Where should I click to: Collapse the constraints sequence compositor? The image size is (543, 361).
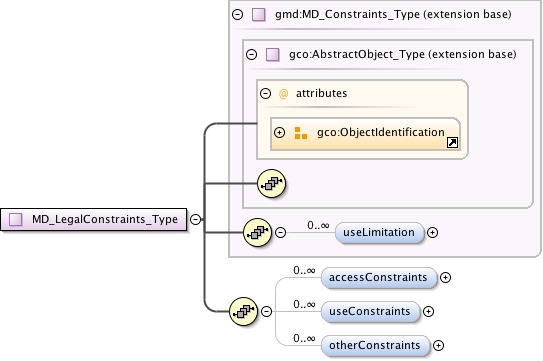266,311
